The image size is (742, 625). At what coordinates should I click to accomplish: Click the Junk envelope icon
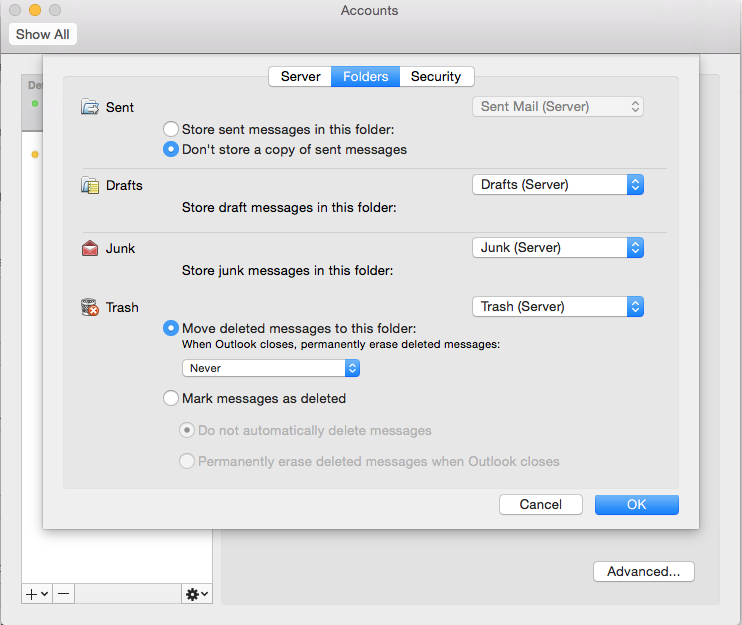click(90, 248)
